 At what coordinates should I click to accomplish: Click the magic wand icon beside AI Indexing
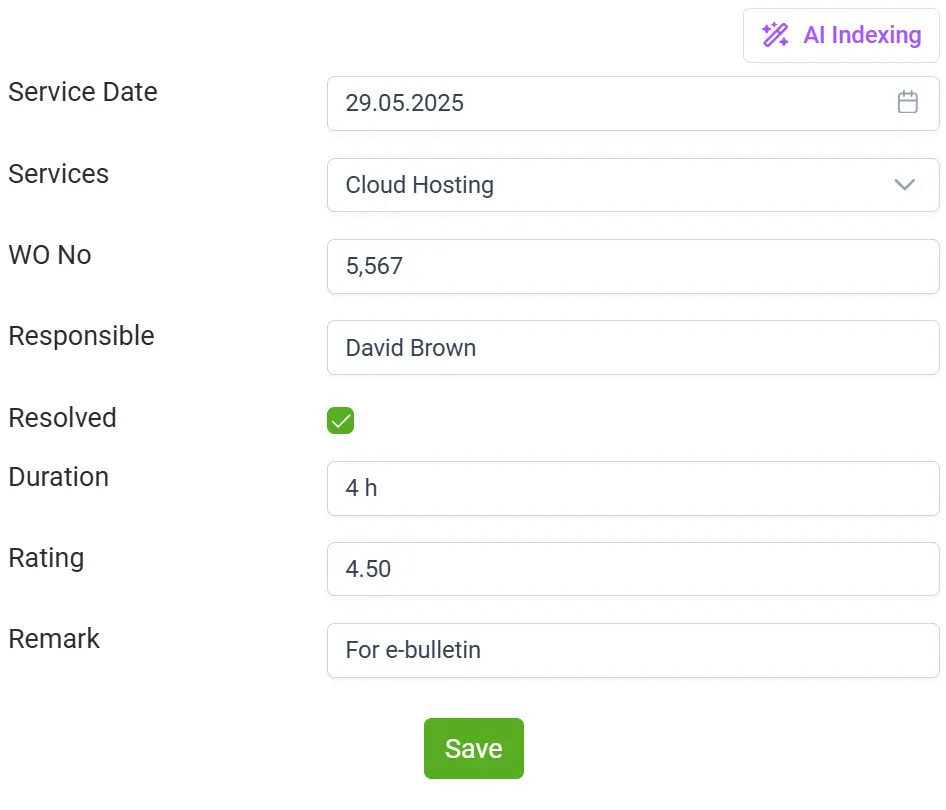[x=775, y=35]
